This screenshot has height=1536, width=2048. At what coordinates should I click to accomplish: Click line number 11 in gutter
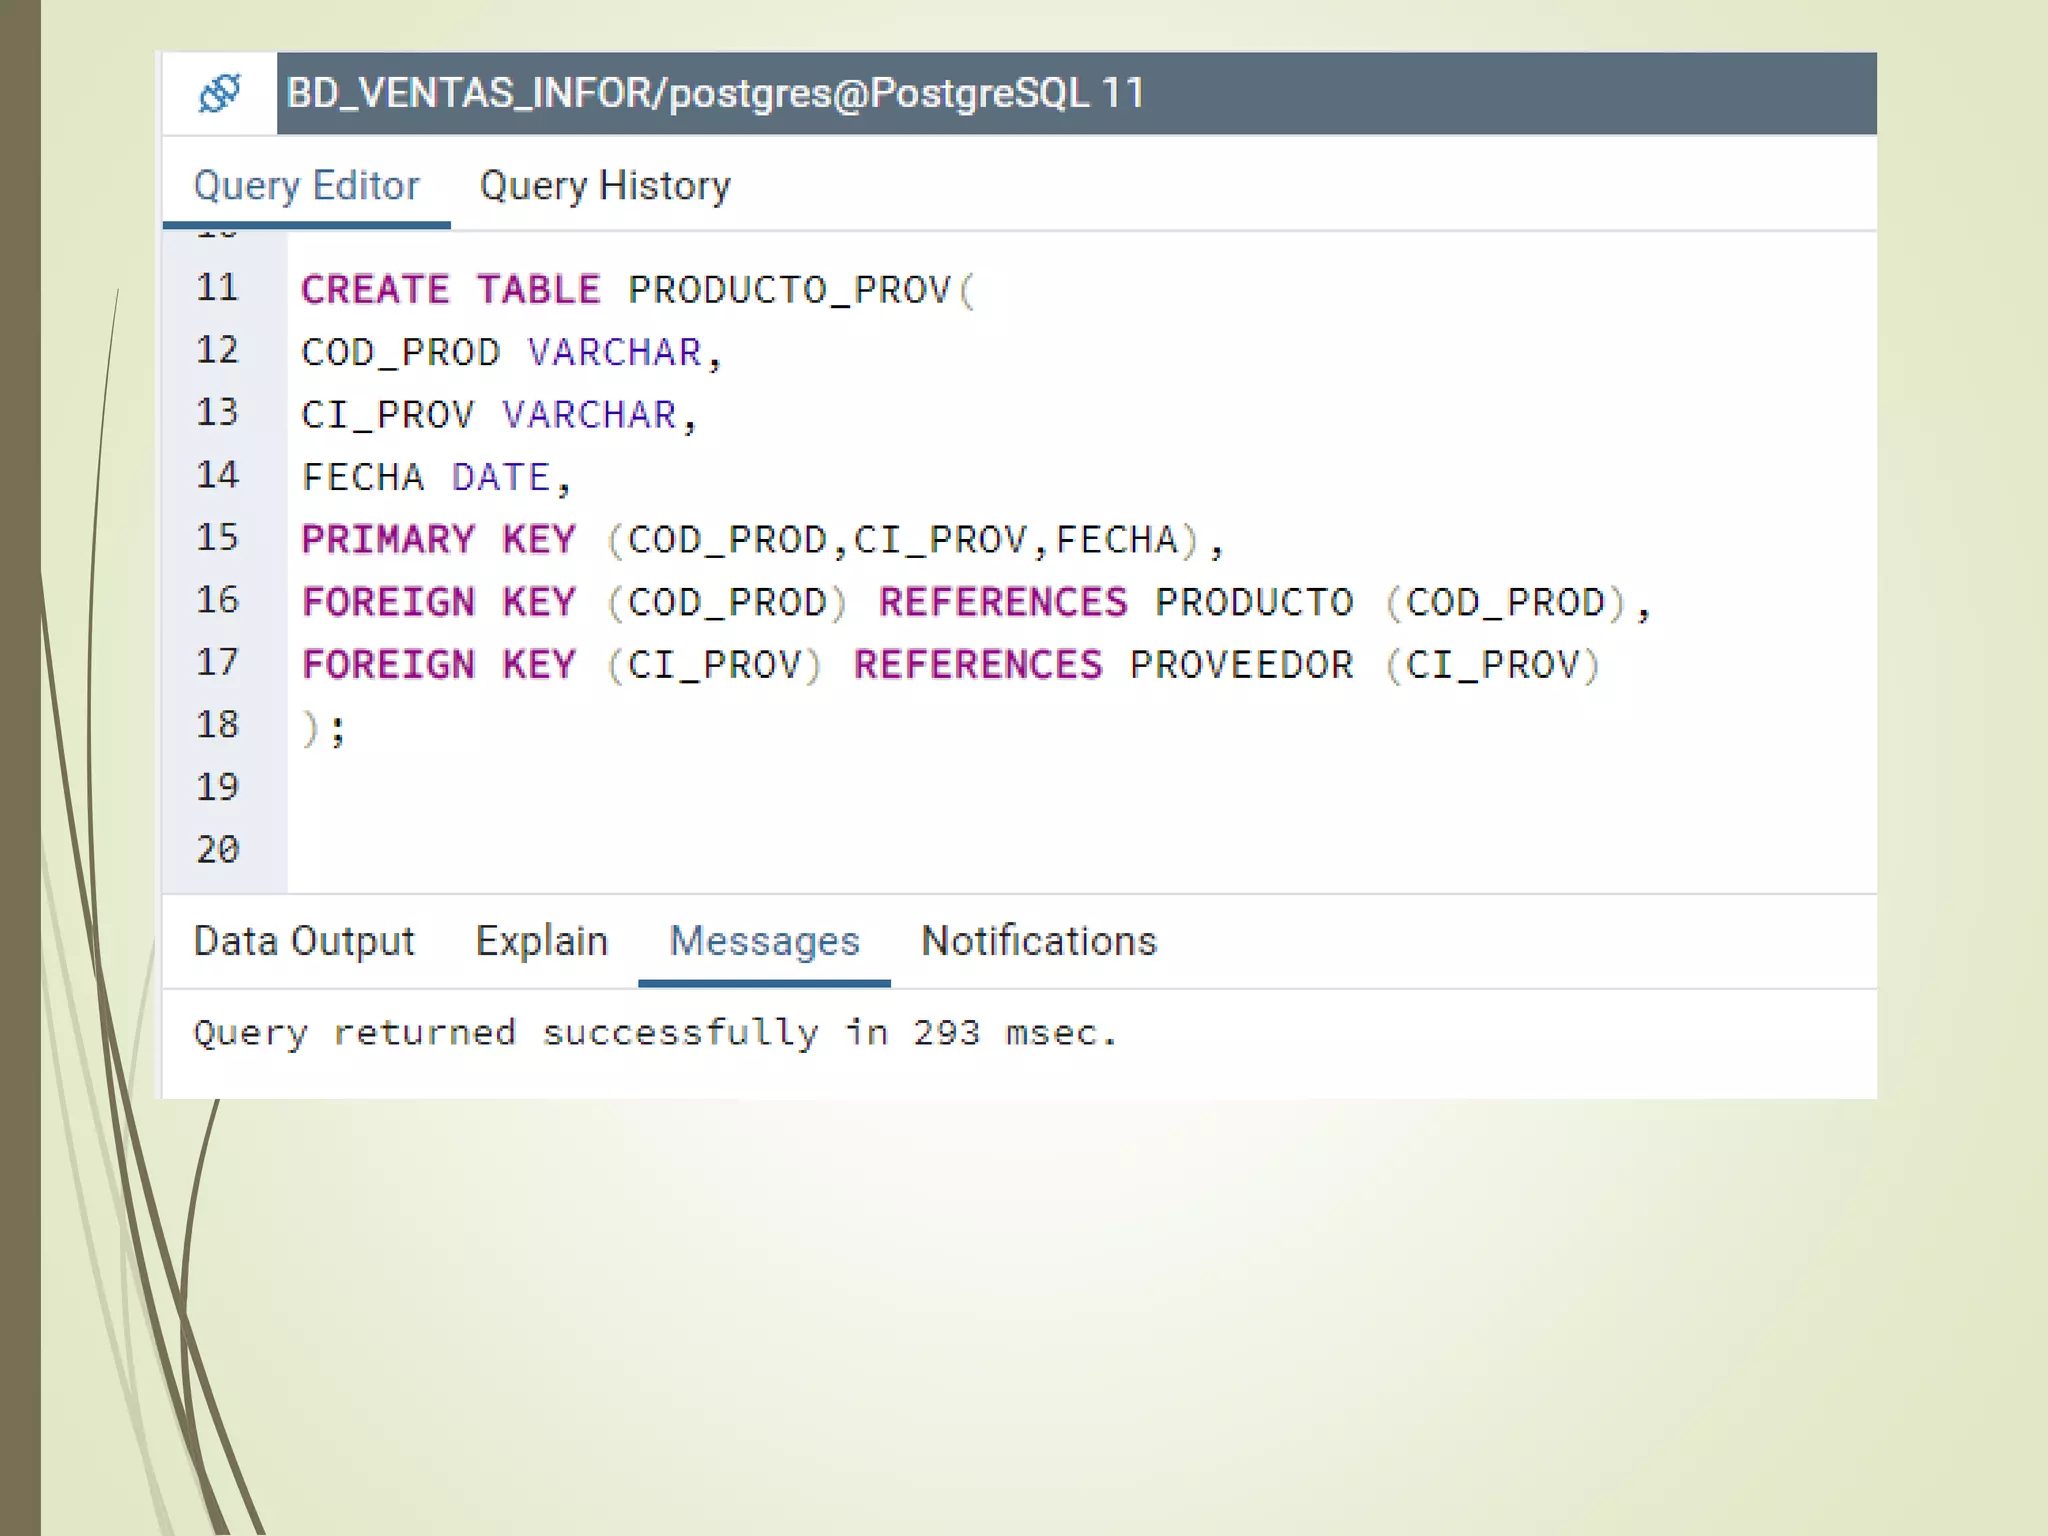pyautogui.click(x=217, y=288)
